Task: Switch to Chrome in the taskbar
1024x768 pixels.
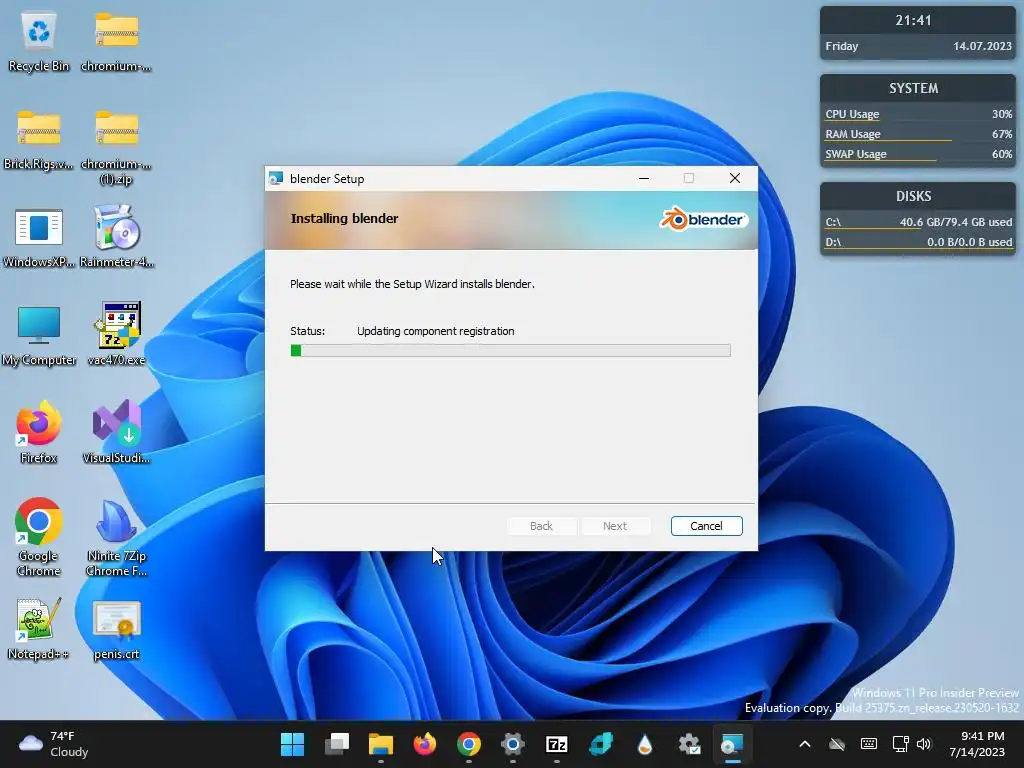Action: [469, 744]
